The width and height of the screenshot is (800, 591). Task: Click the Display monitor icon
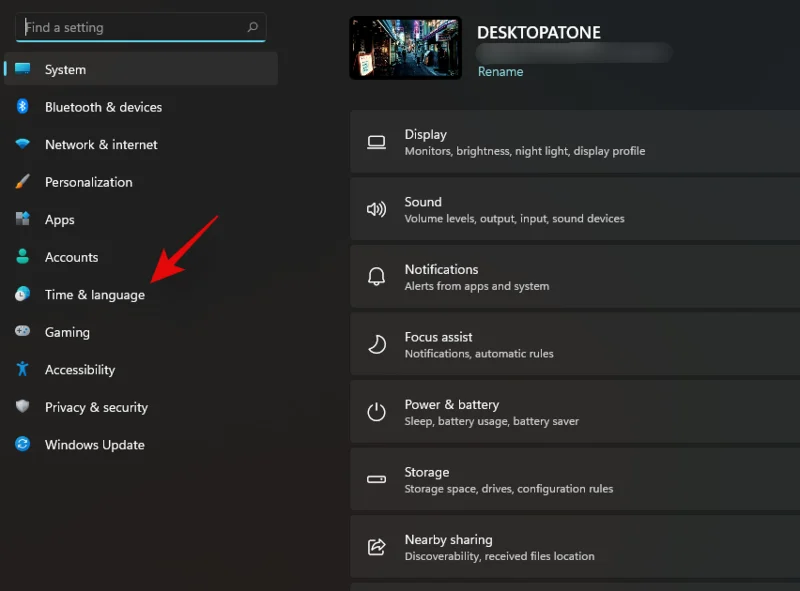click(376, 142)
